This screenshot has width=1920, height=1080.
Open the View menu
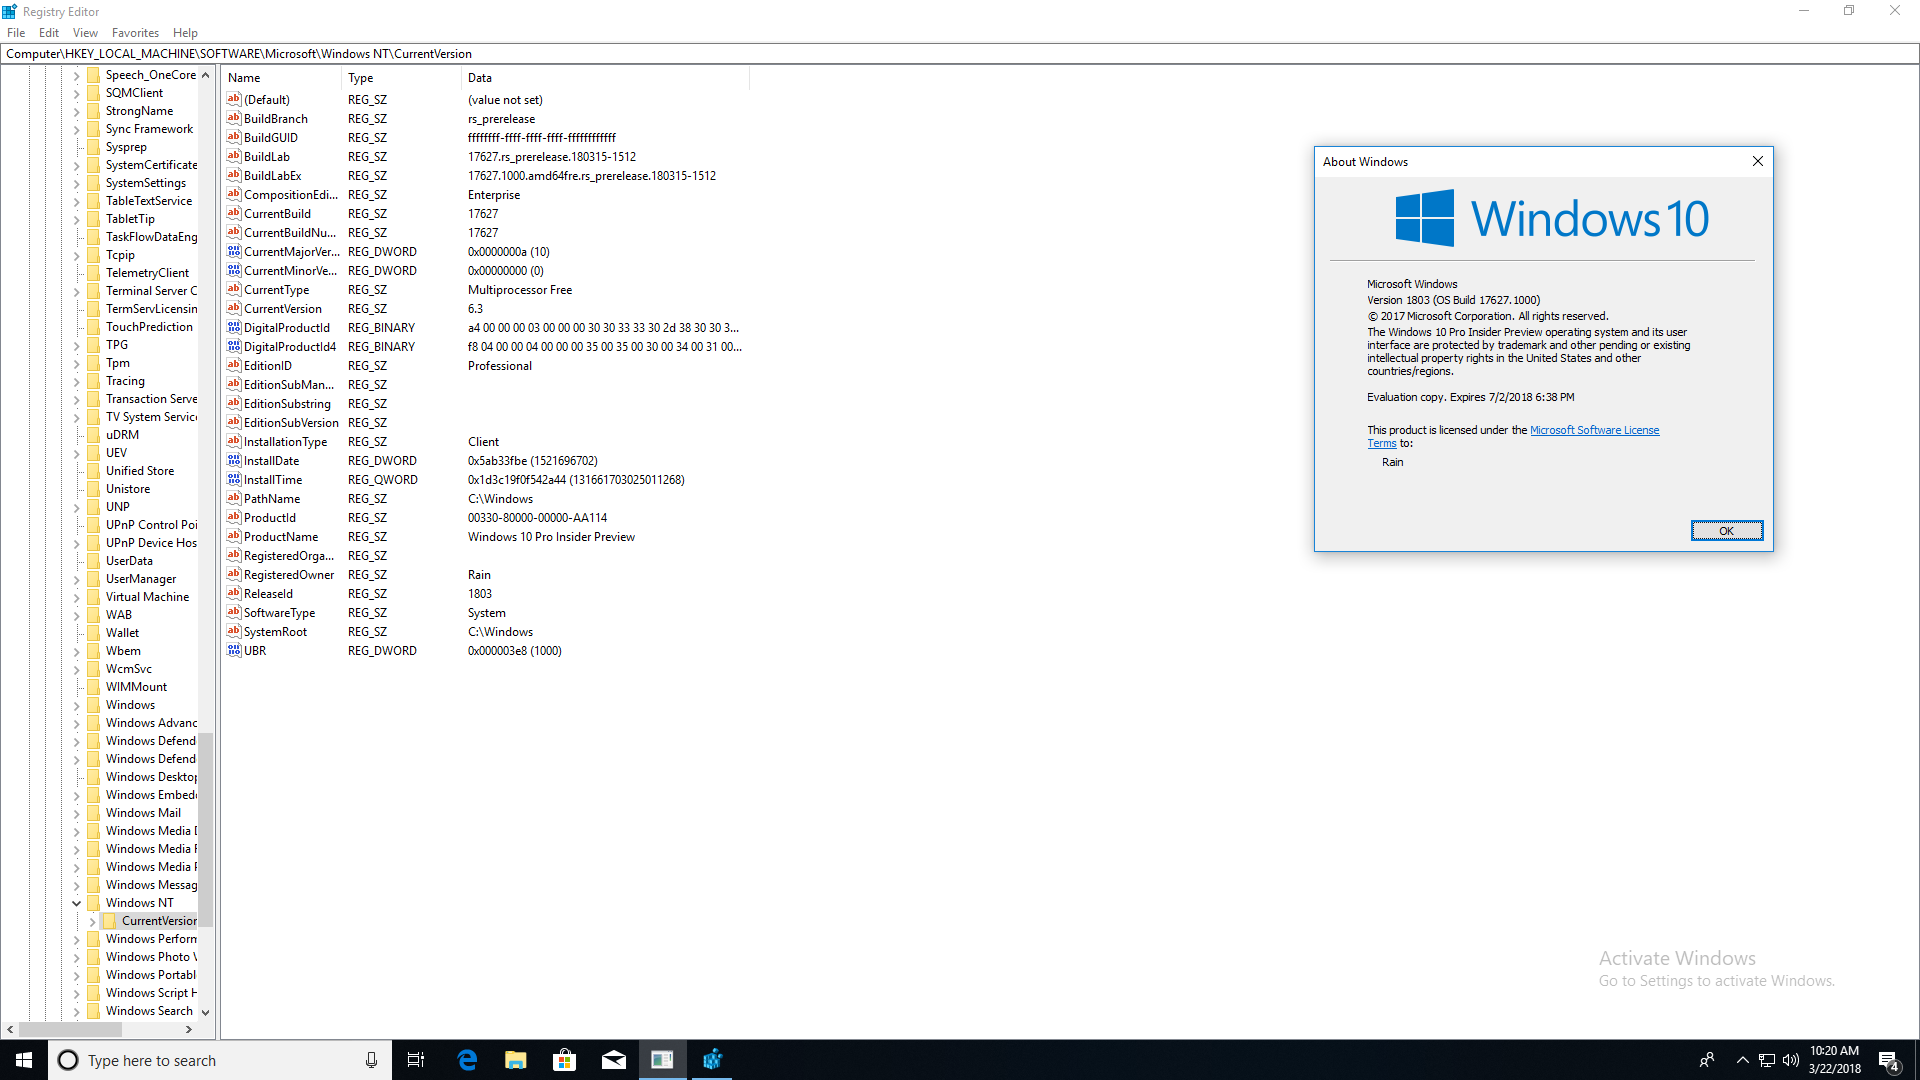[85, 33]
